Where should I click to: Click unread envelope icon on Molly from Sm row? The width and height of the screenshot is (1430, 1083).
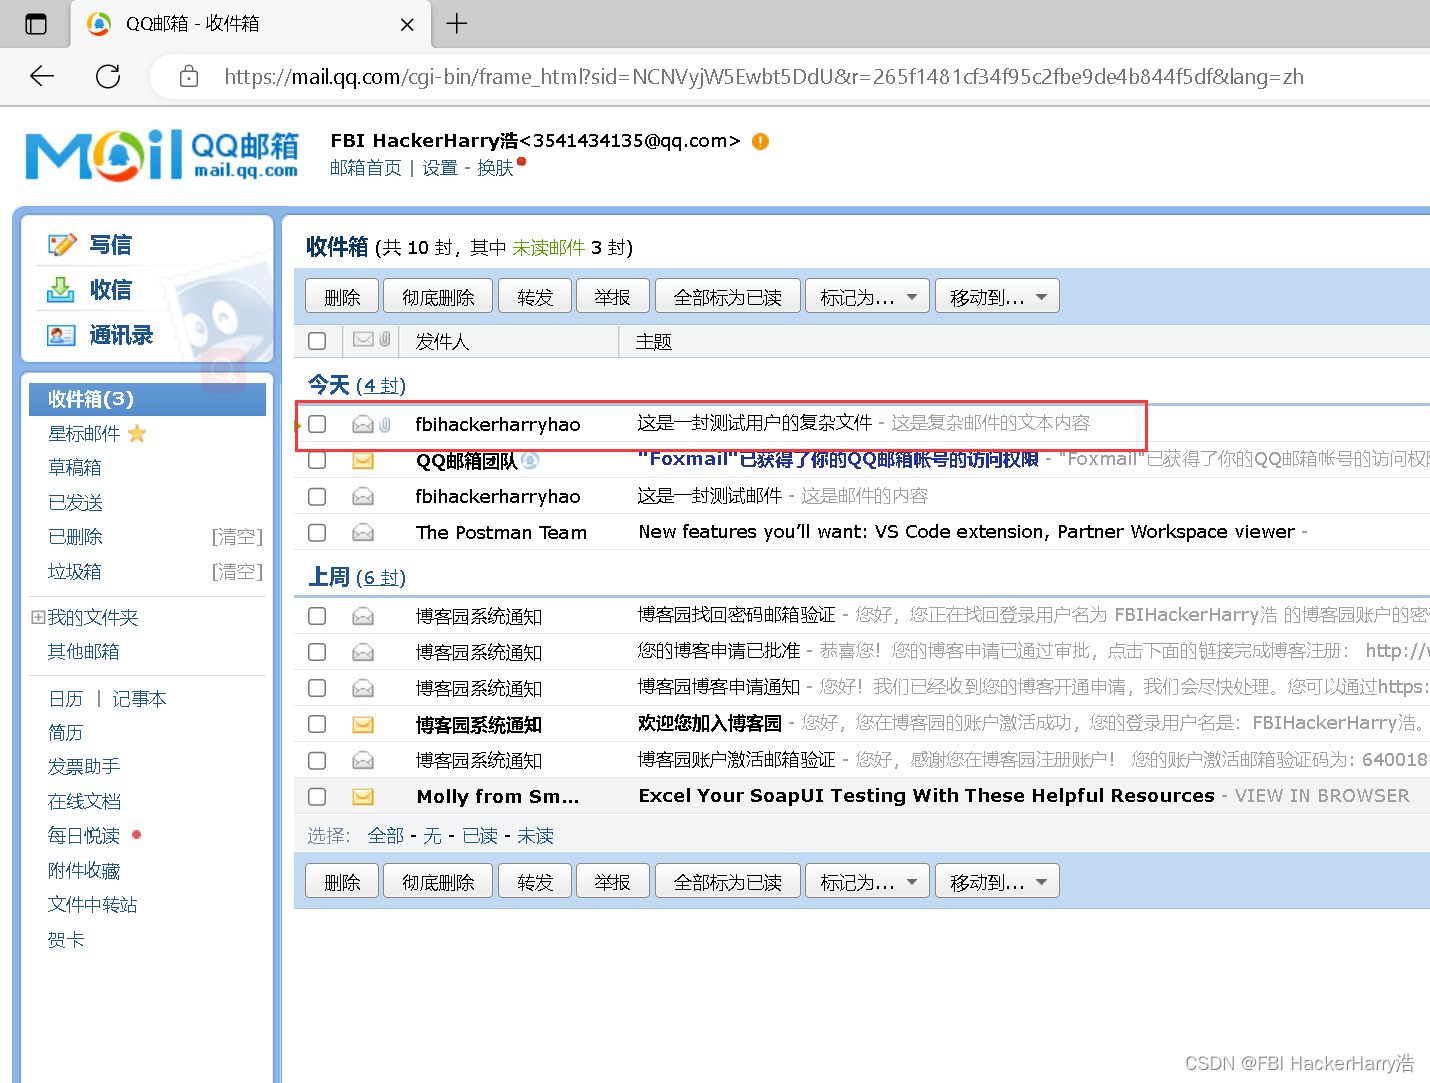click(363, 796)
